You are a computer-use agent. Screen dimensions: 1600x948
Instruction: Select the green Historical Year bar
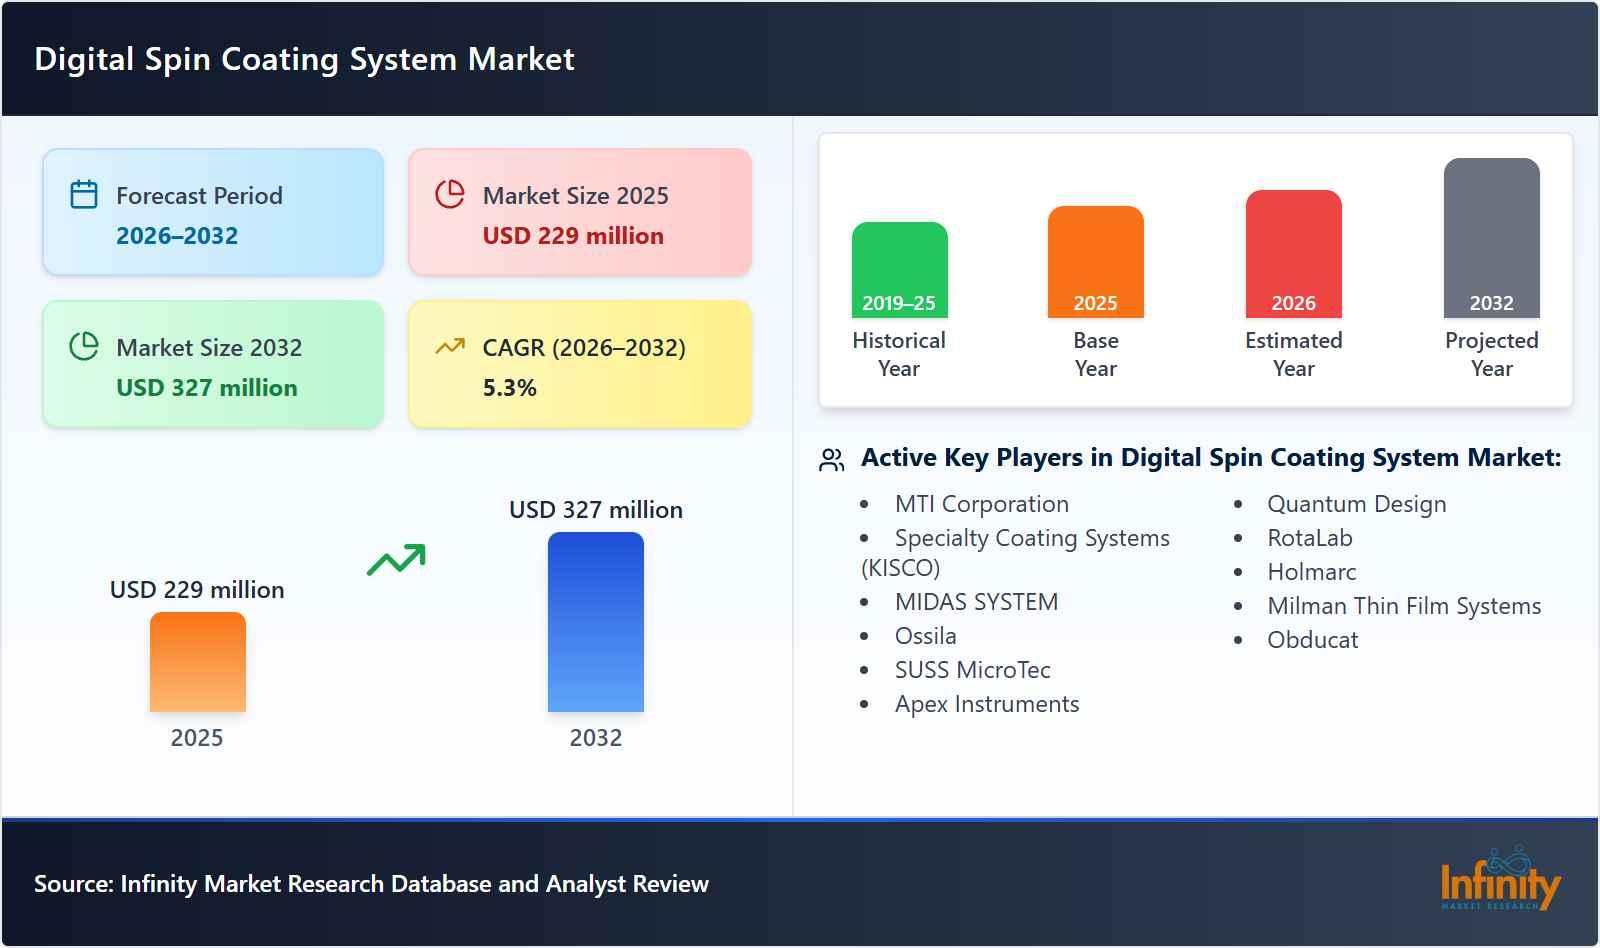(x=898, y=270)
